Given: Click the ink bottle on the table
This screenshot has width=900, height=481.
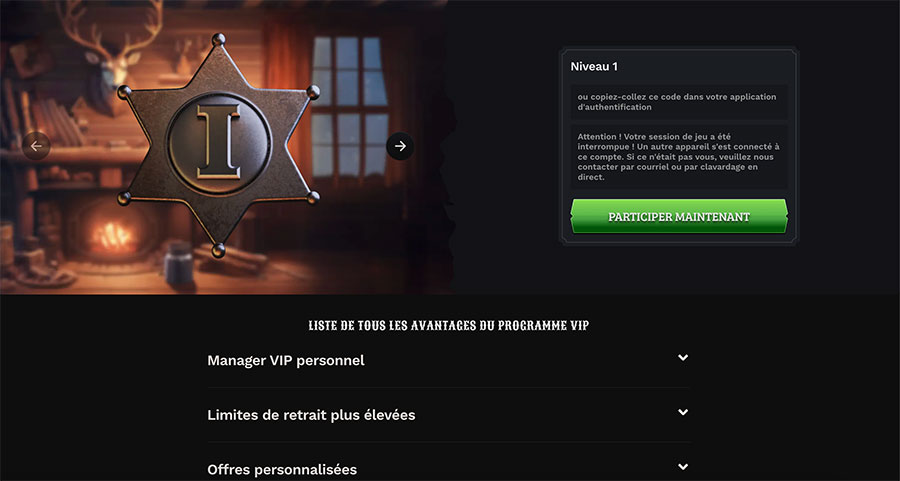Looking at the screenshot, I should pyautogui.click(x=179, y=263).
